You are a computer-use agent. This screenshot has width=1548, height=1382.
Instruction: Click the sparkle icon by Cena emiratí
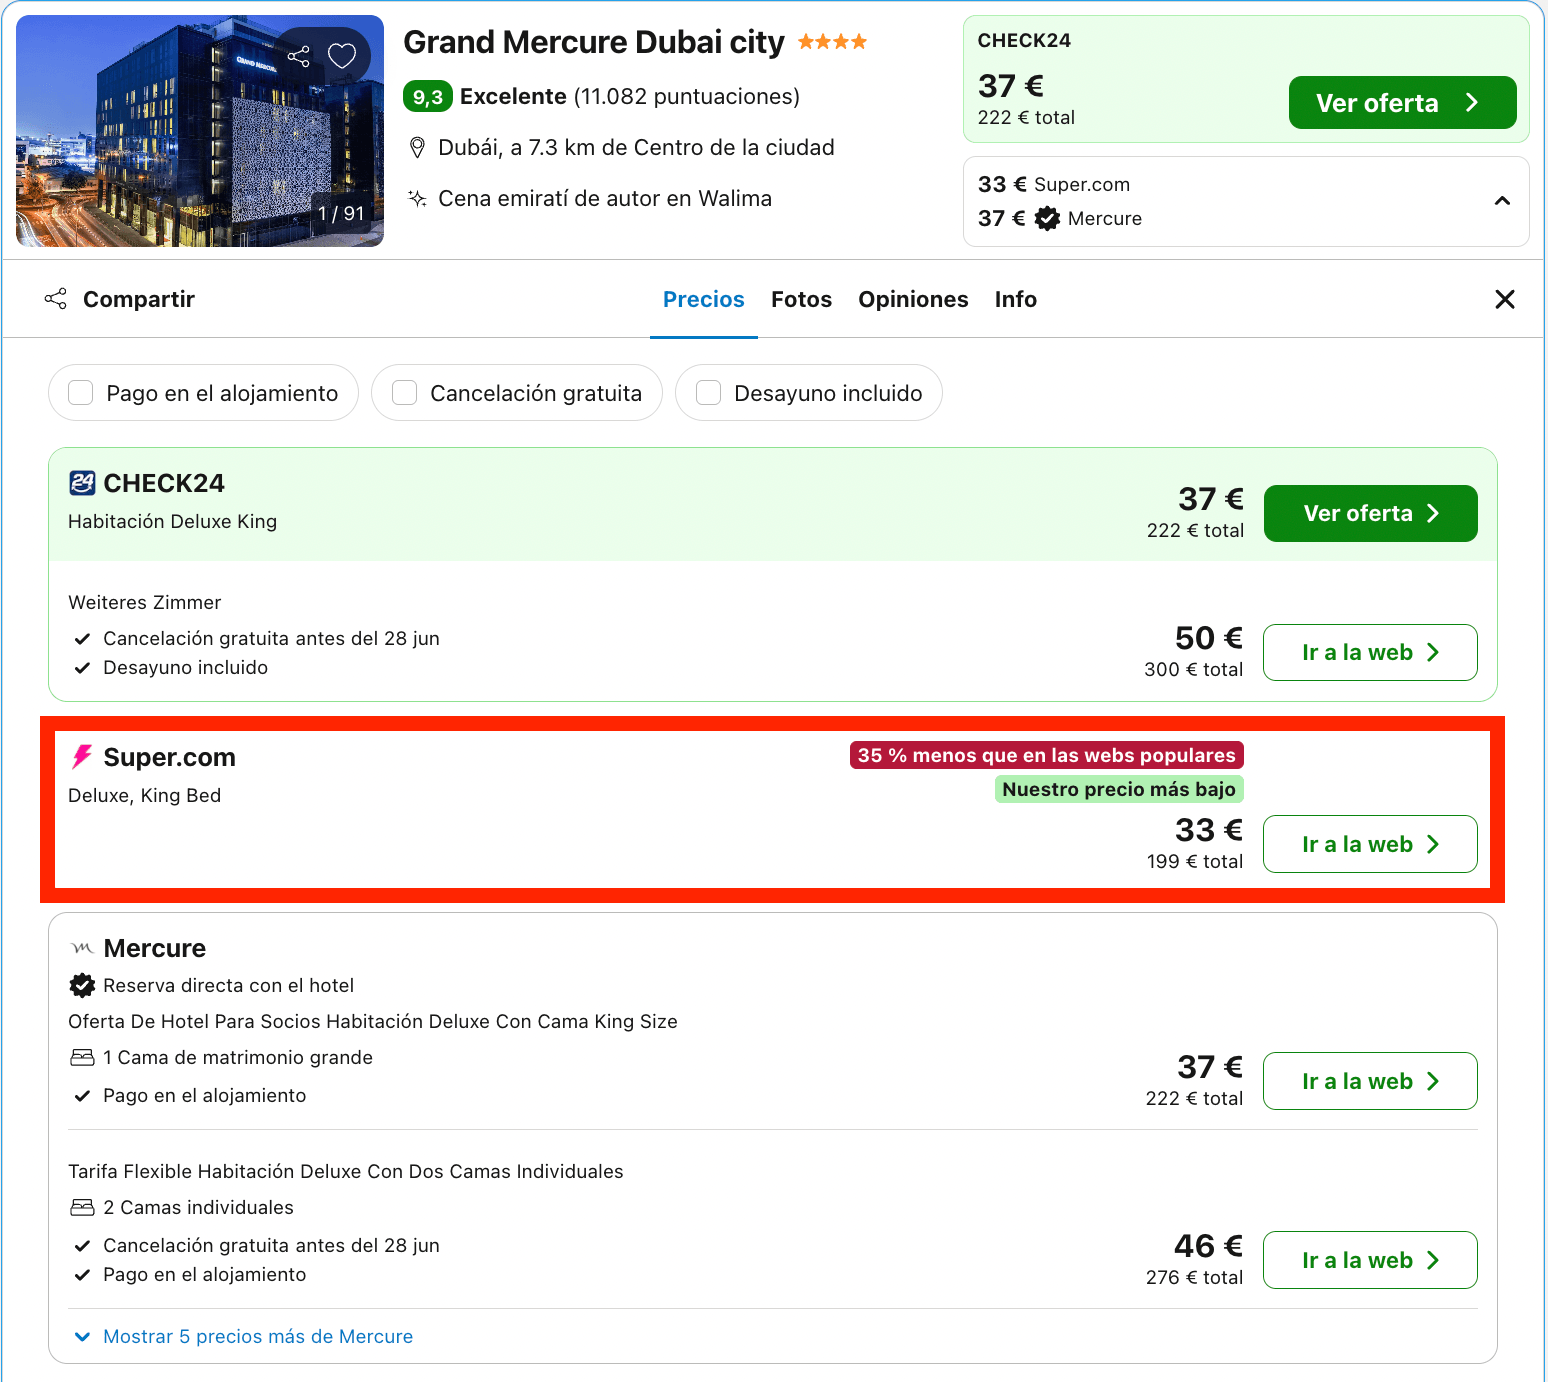418,198
